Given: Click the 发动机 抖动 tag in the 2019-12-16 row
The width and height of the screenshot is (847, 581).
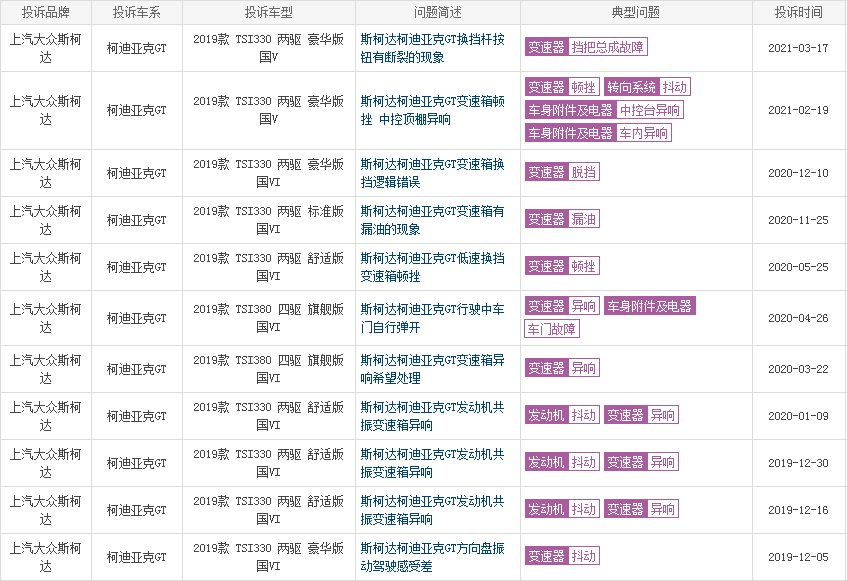Looking at the screenshot, I should [x=562, y=509].
